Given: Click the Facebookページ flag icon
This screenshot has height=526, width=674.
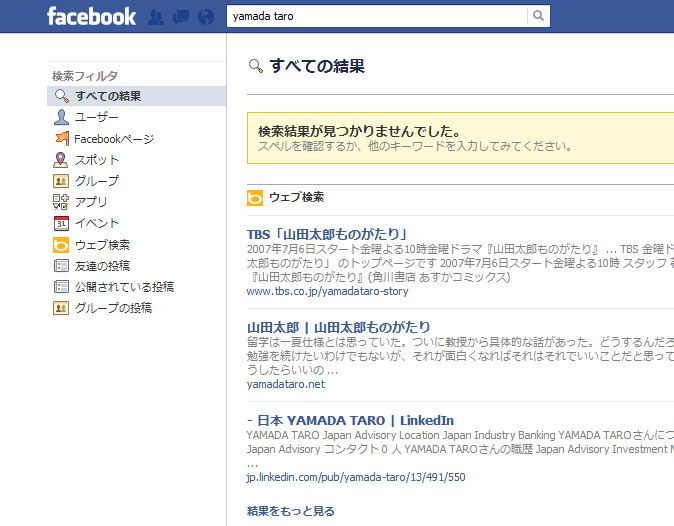Looking at the screenshot, I should pos(62,138).
